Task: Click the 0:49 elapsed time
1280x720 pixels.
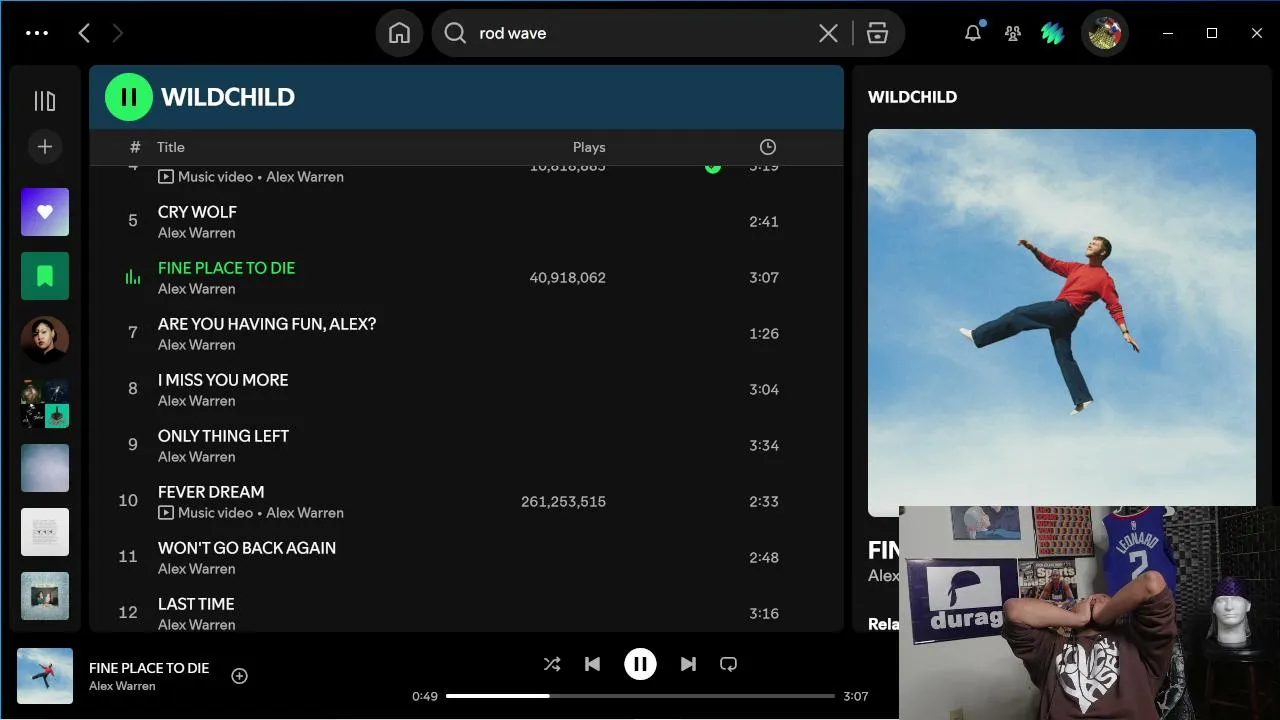Action: point(425,696)
